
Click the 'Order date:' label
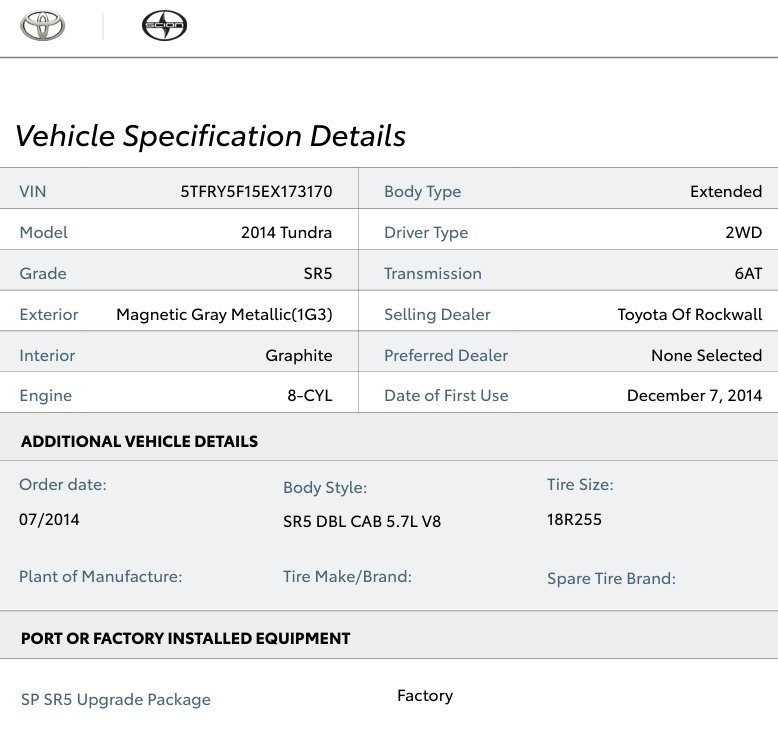point(63,485)
